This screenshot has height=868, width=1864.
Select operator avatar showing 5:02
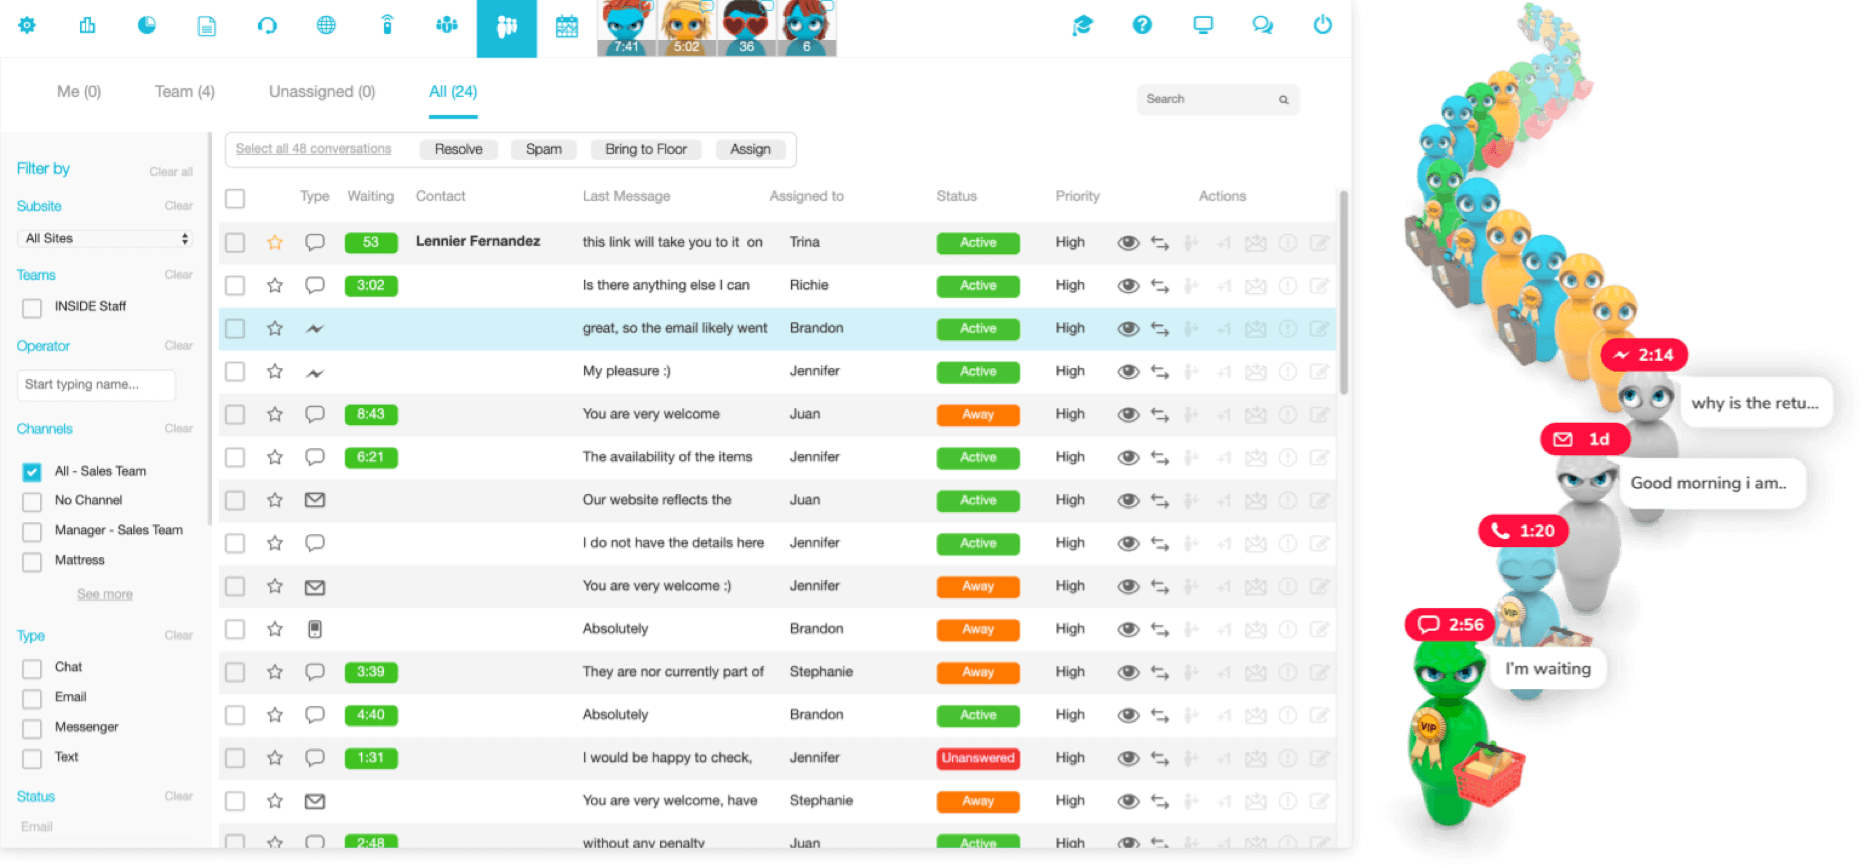(687, 28)
